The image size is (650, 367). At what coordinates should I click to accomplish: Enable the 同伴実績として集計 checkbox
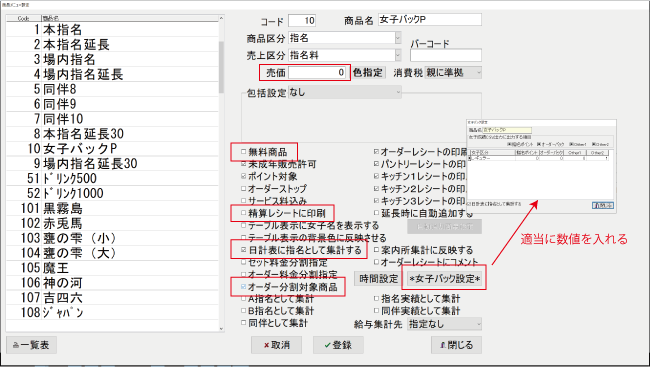point(376,311)
